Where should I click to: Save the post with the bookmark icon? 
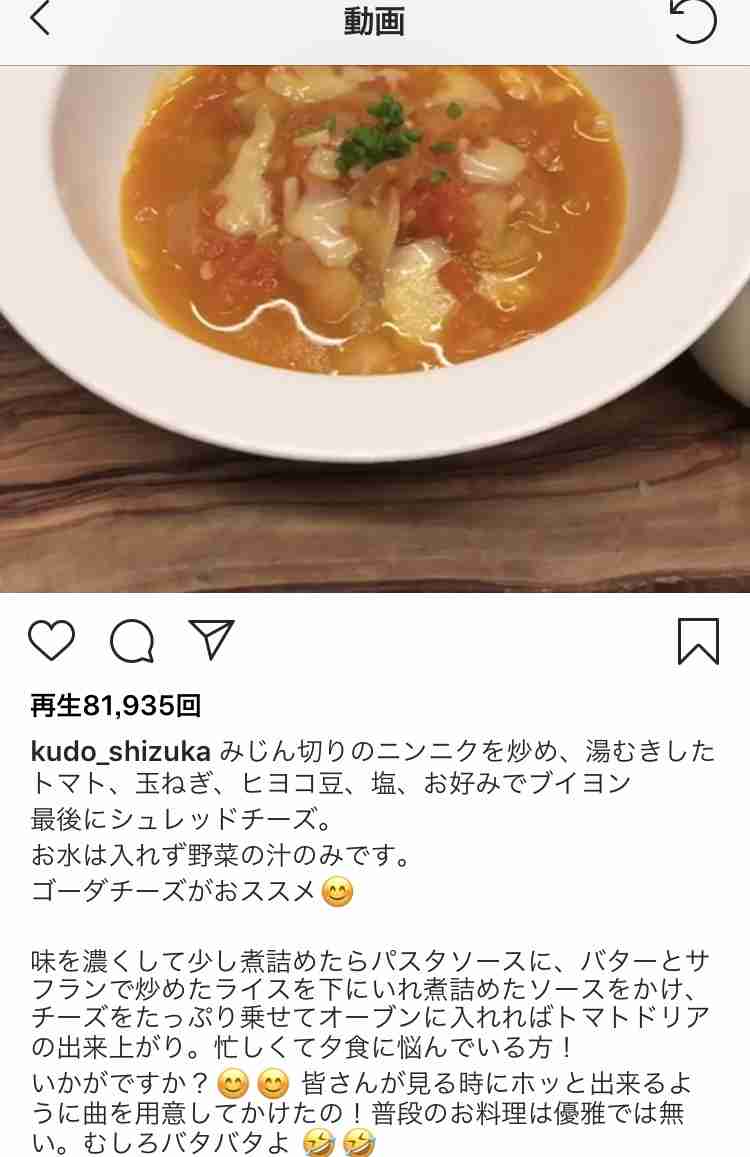(x=698, y=641)
